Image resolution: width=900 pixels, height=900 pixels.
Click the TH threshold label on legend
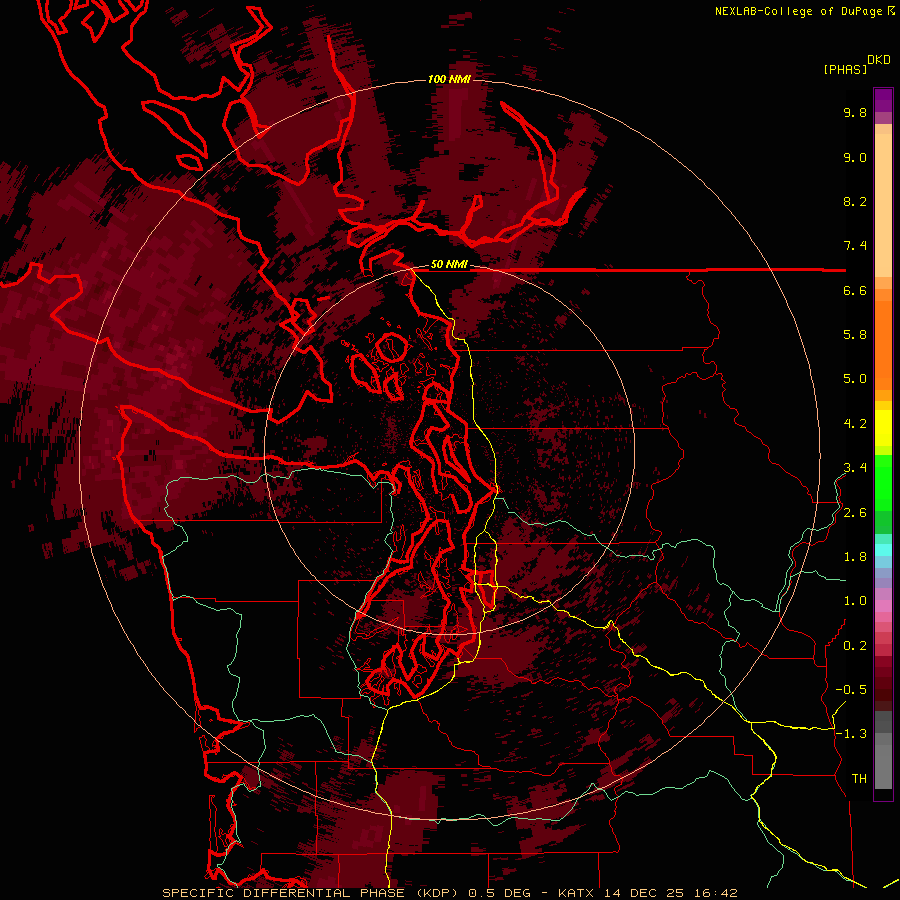click(859, 779)
